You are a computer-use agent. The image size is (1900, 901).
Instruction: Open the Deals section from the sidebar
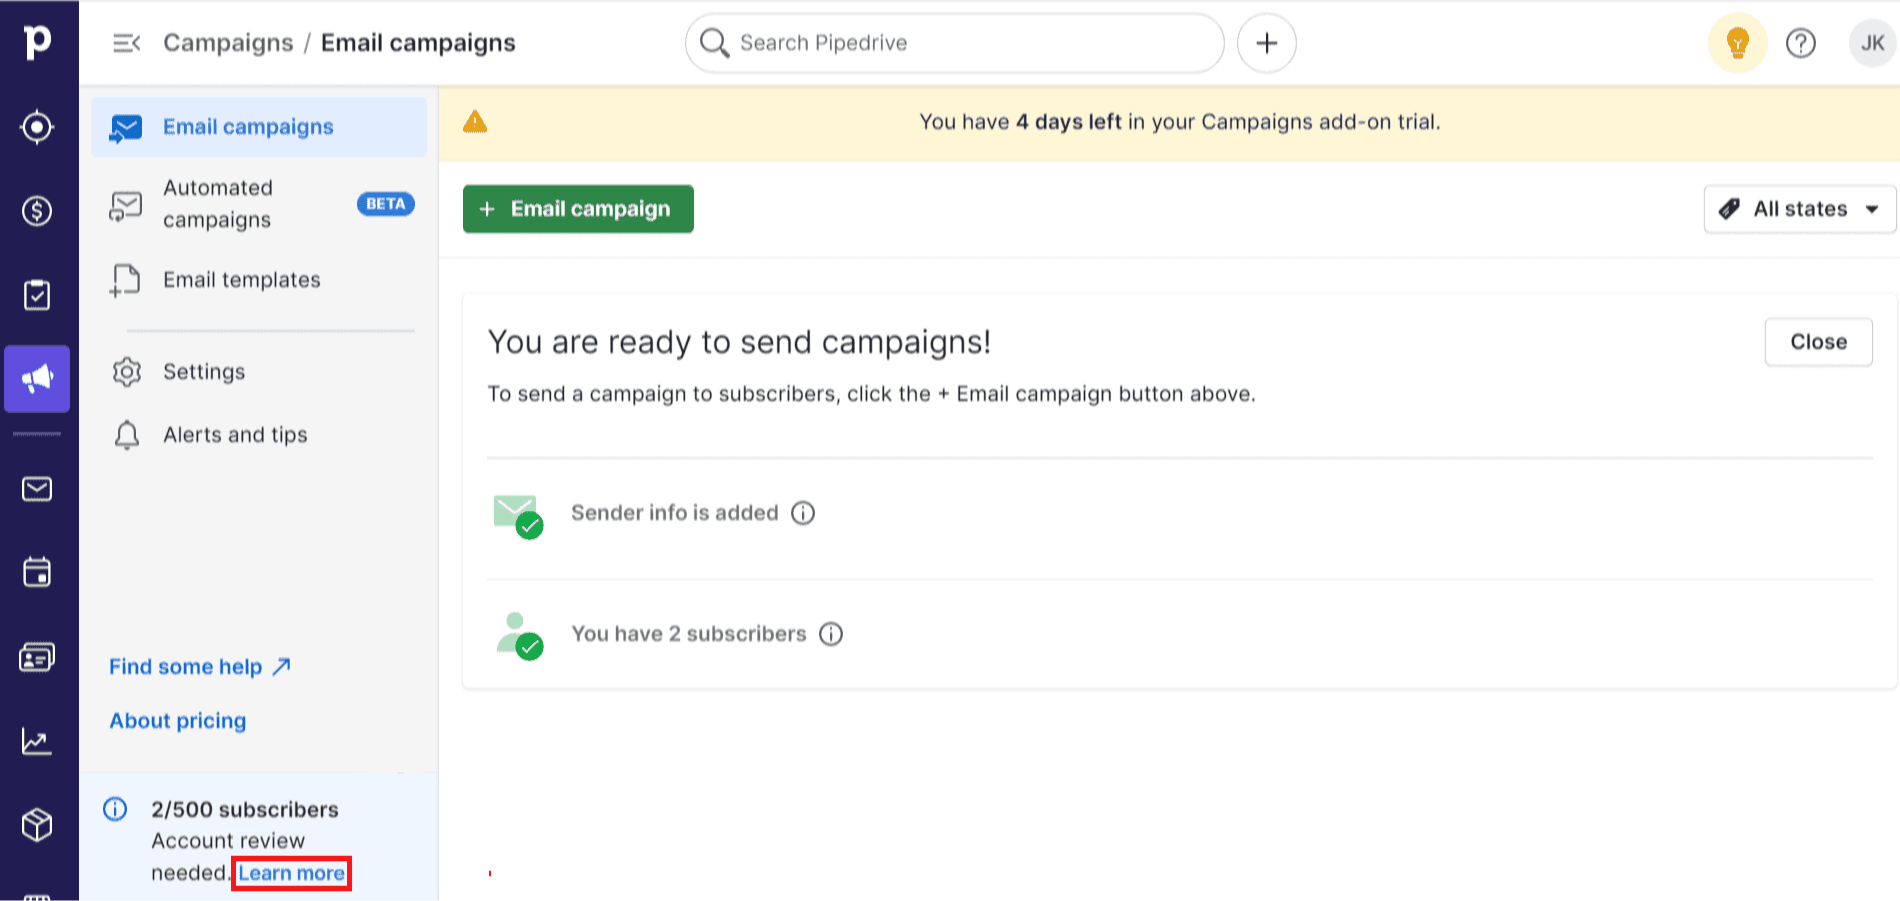pos(37,211)
